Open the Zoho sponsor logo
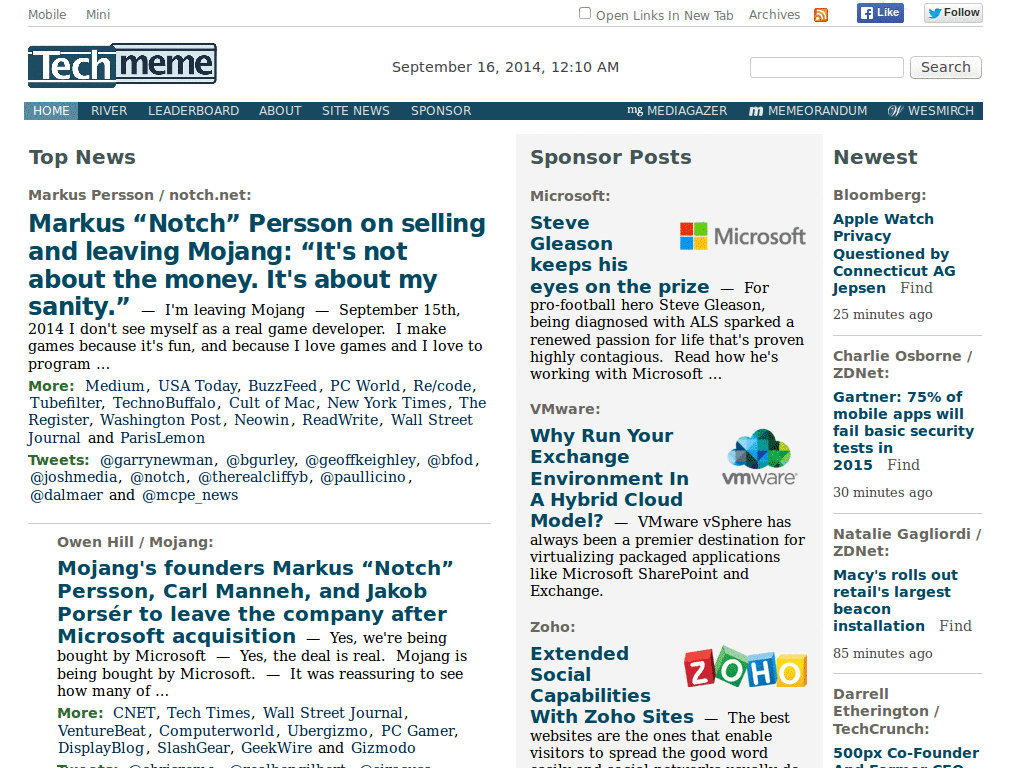Image resolution: width=1024 pixels, height=768 pixels. 745,667
